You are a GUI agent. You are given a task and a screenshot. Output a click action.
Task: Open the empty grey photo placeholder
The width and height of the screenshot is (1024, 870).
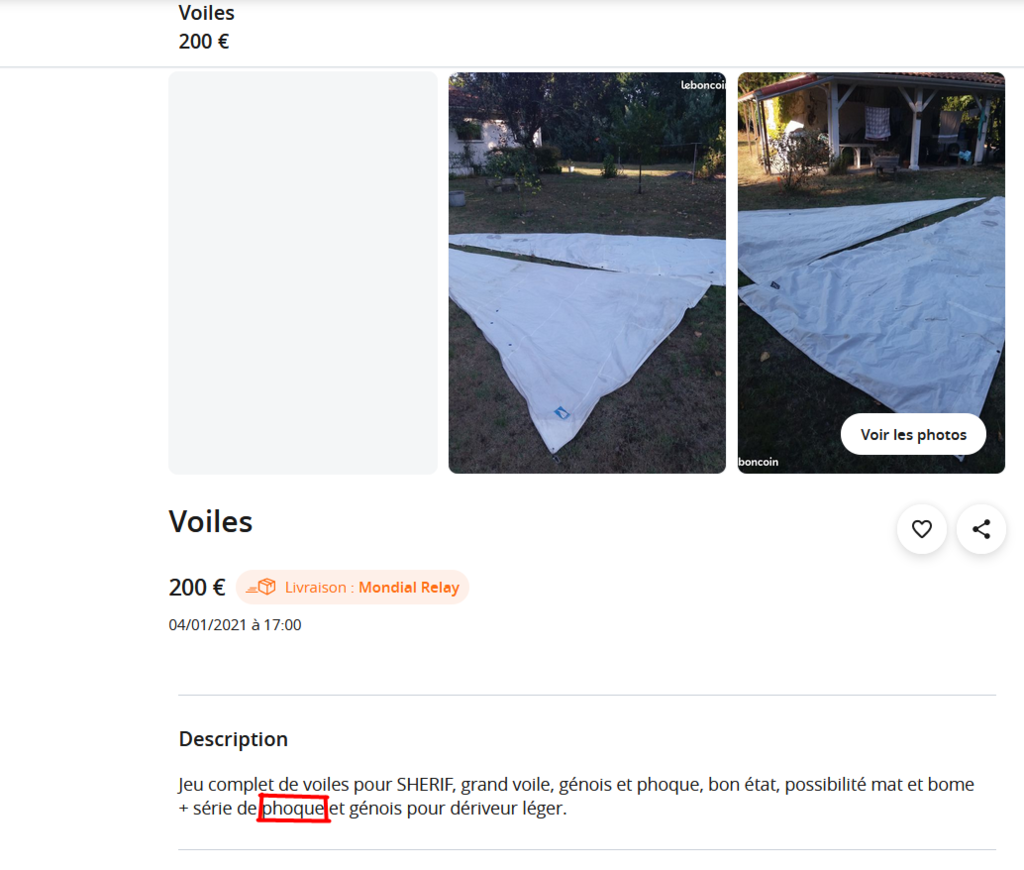(303, 273)
